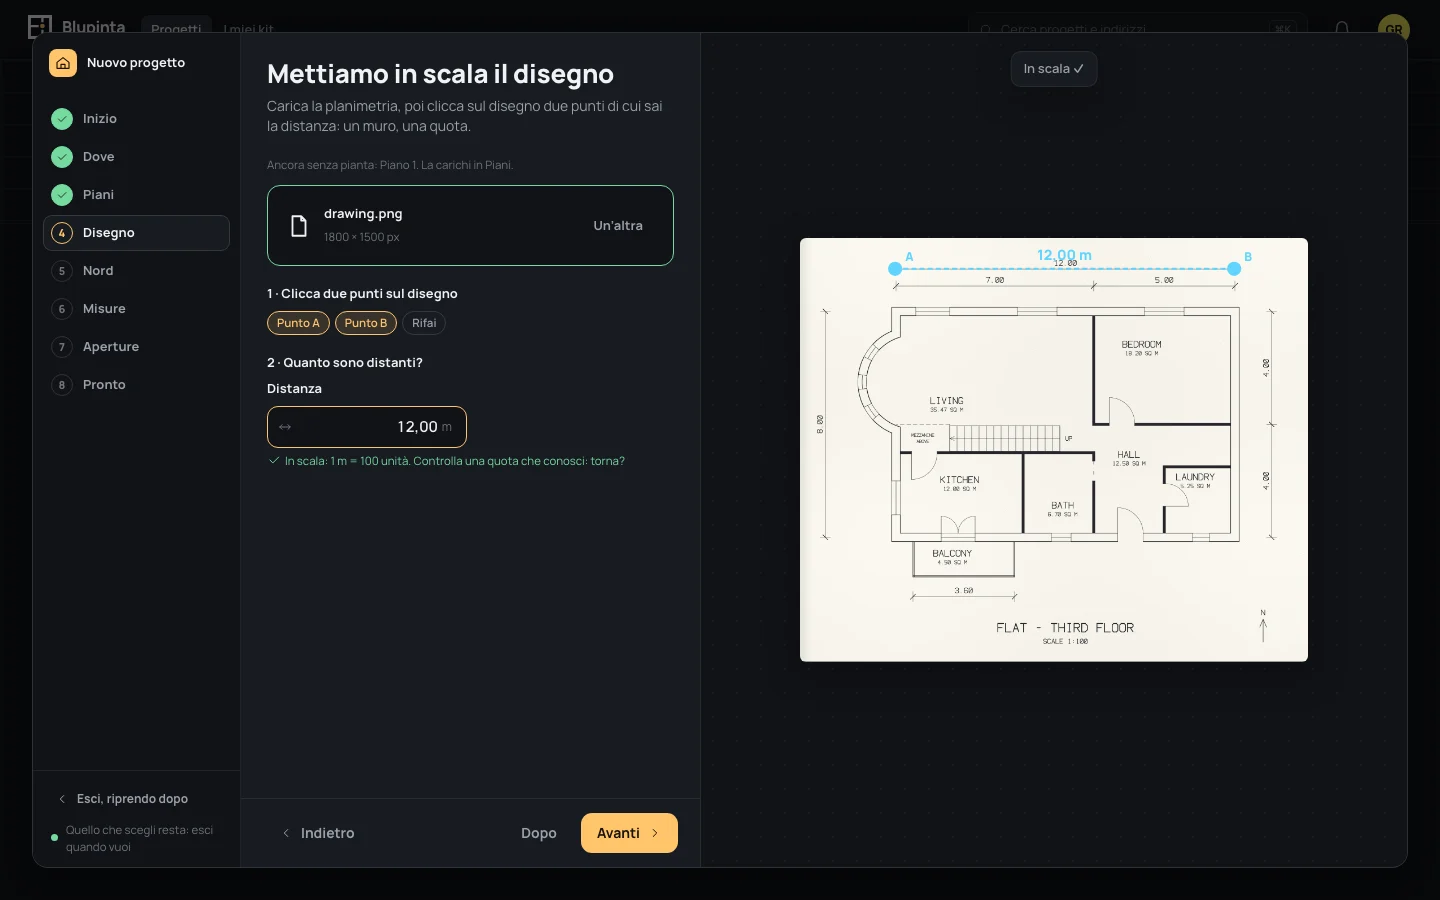1440x900 pixels.
Task: Click the Dopo button
Action: pos(539,833)
